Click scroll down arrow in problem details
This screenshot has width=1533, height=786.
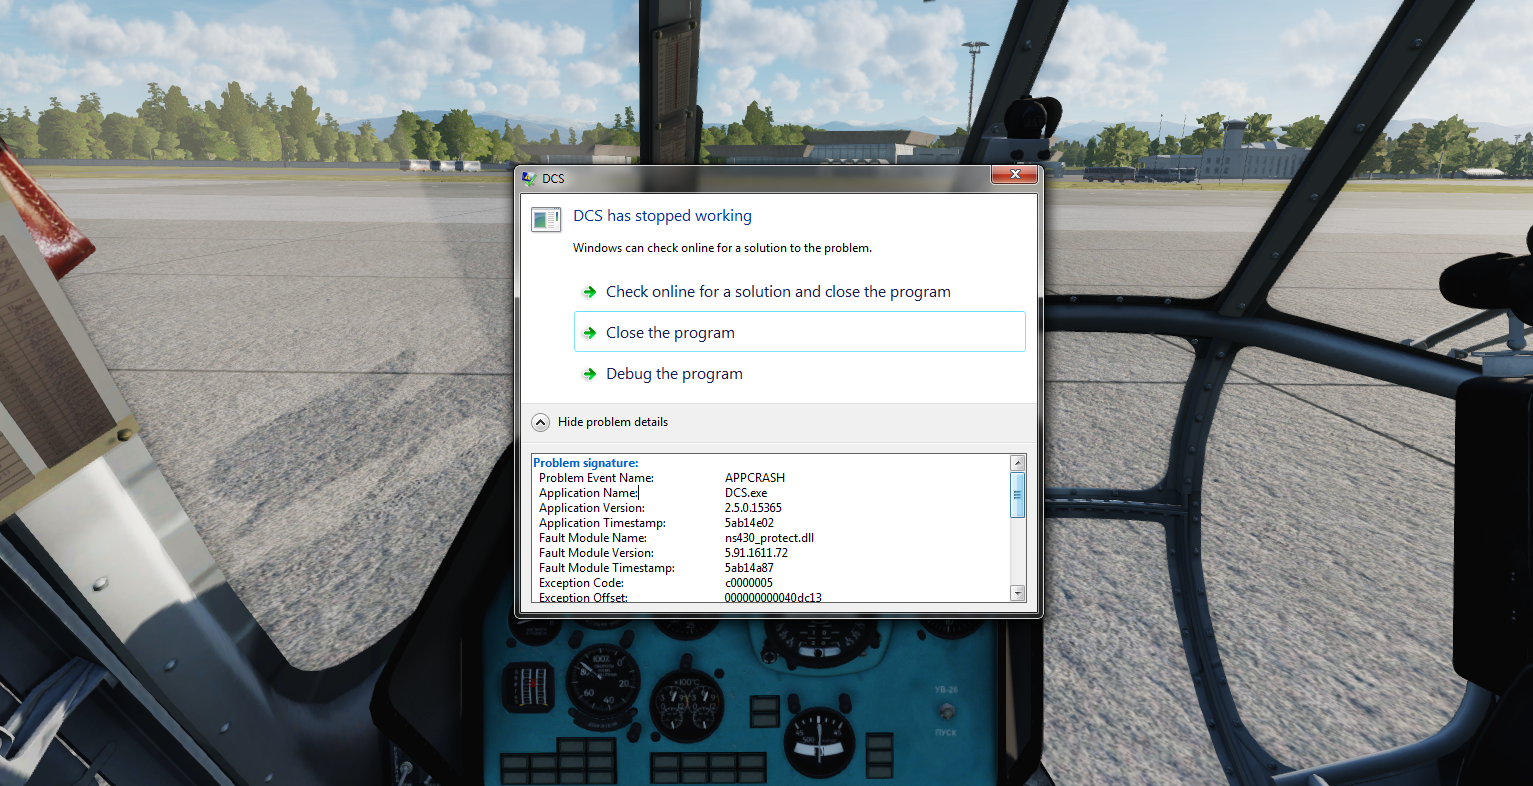click(x=1018, y=593)
